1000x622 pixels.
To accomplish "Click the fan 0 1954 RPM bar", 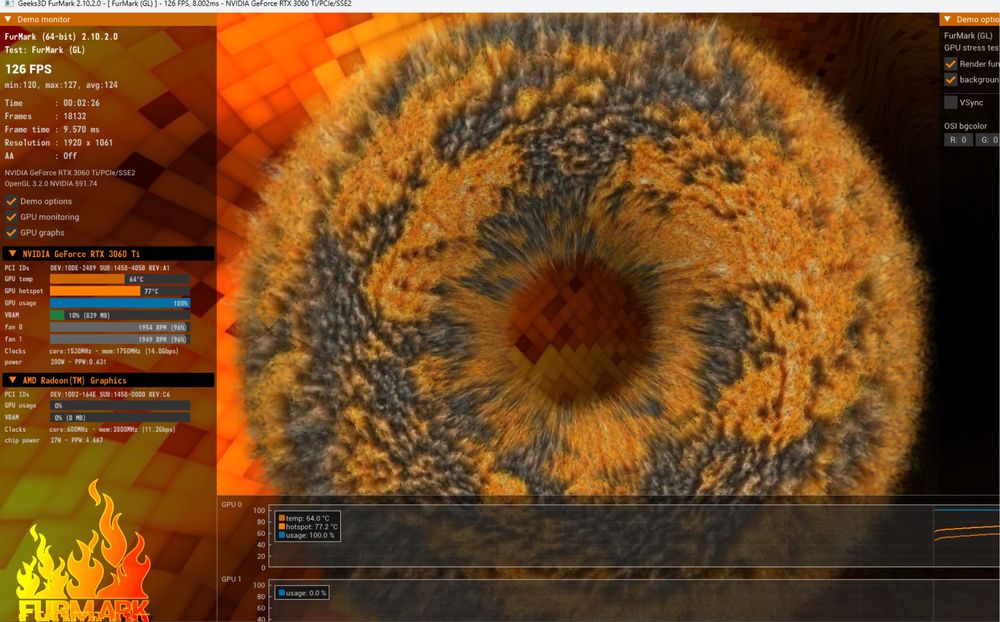I will click(120, 327).
